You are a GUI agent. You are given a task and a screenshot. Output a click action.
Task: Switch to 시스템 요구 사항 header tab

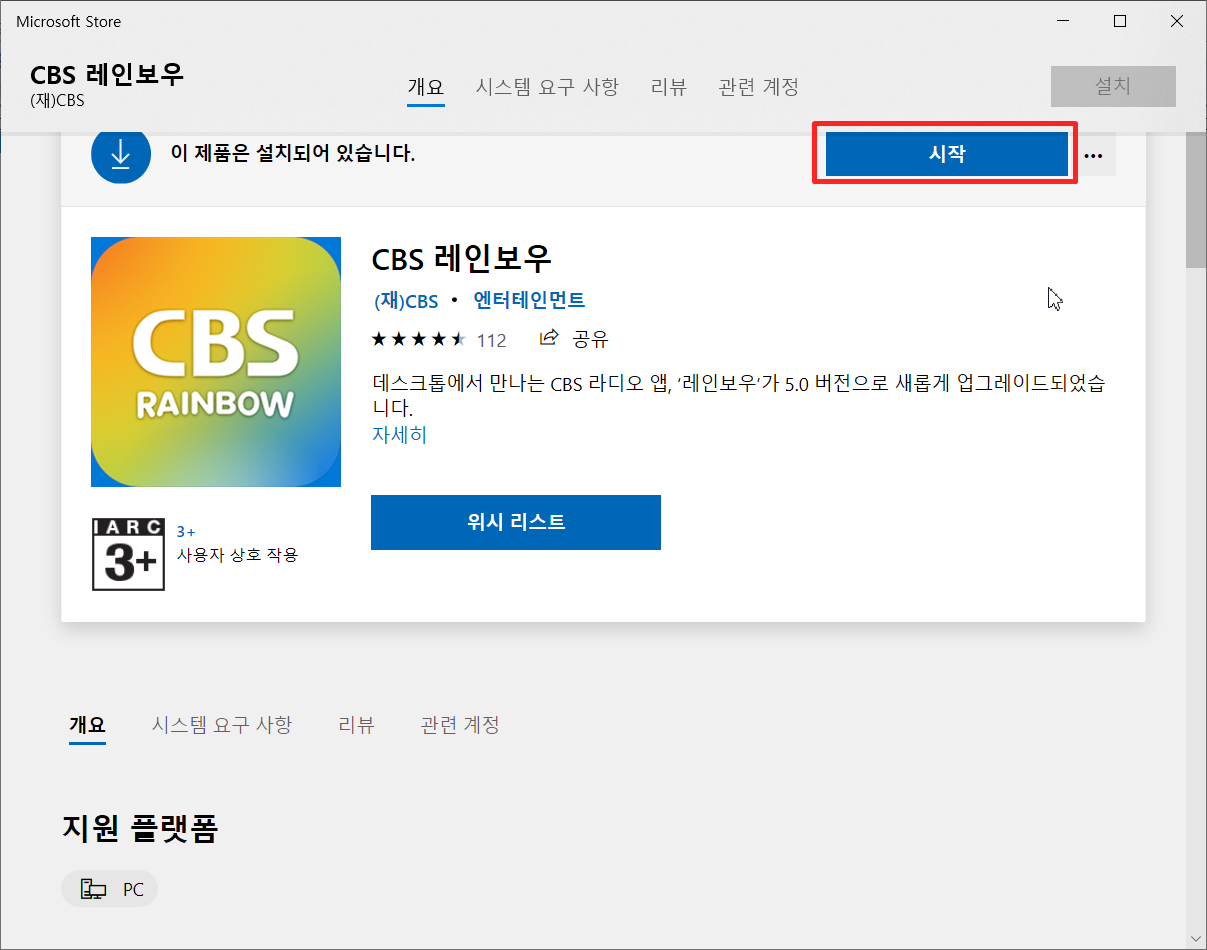pyautogui.click(x=547, y=87)
